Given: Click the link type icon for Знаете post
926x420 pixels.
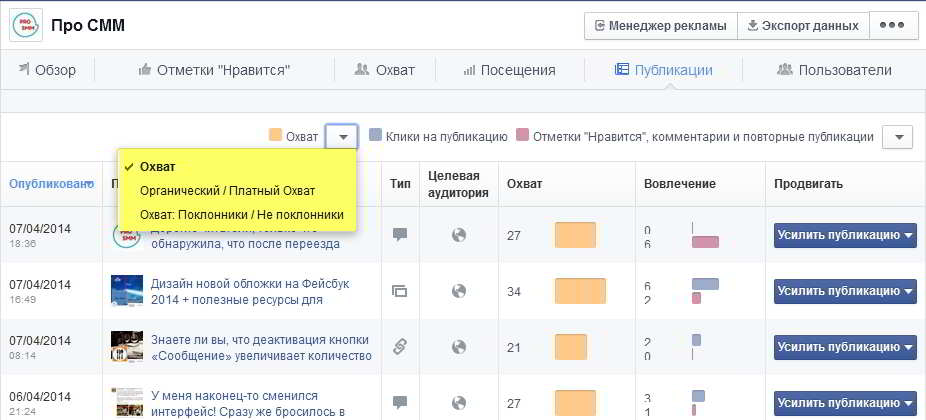Looking at the screenshot, I should [400, 347].
